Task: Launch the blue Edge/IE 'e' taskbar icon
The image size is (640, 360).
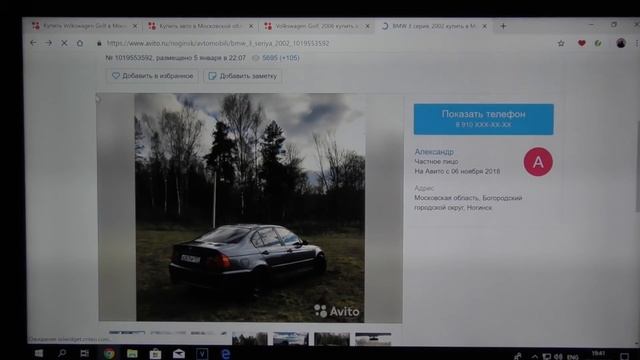Action: 225,353
